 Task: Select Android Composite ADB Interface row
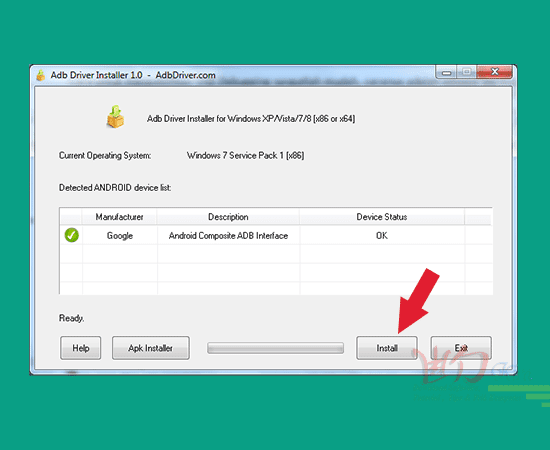click(x=275, y=235)
